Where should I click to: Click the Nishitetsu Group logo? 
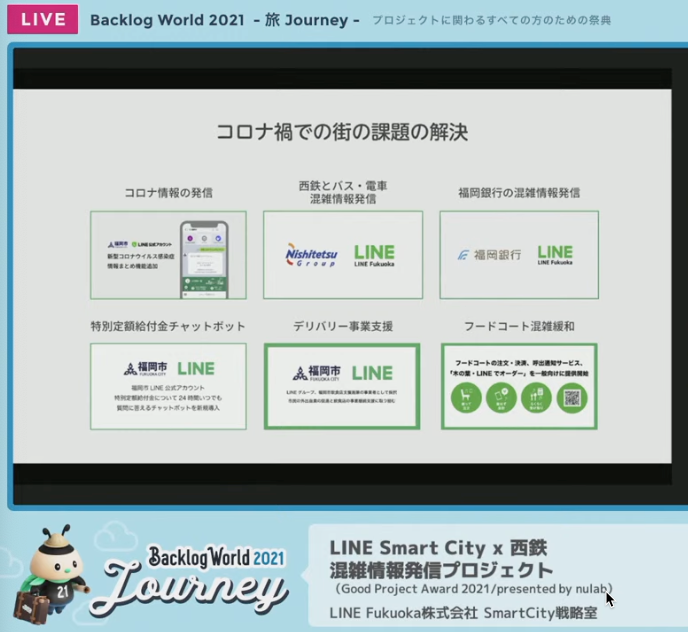click(312, 255)
